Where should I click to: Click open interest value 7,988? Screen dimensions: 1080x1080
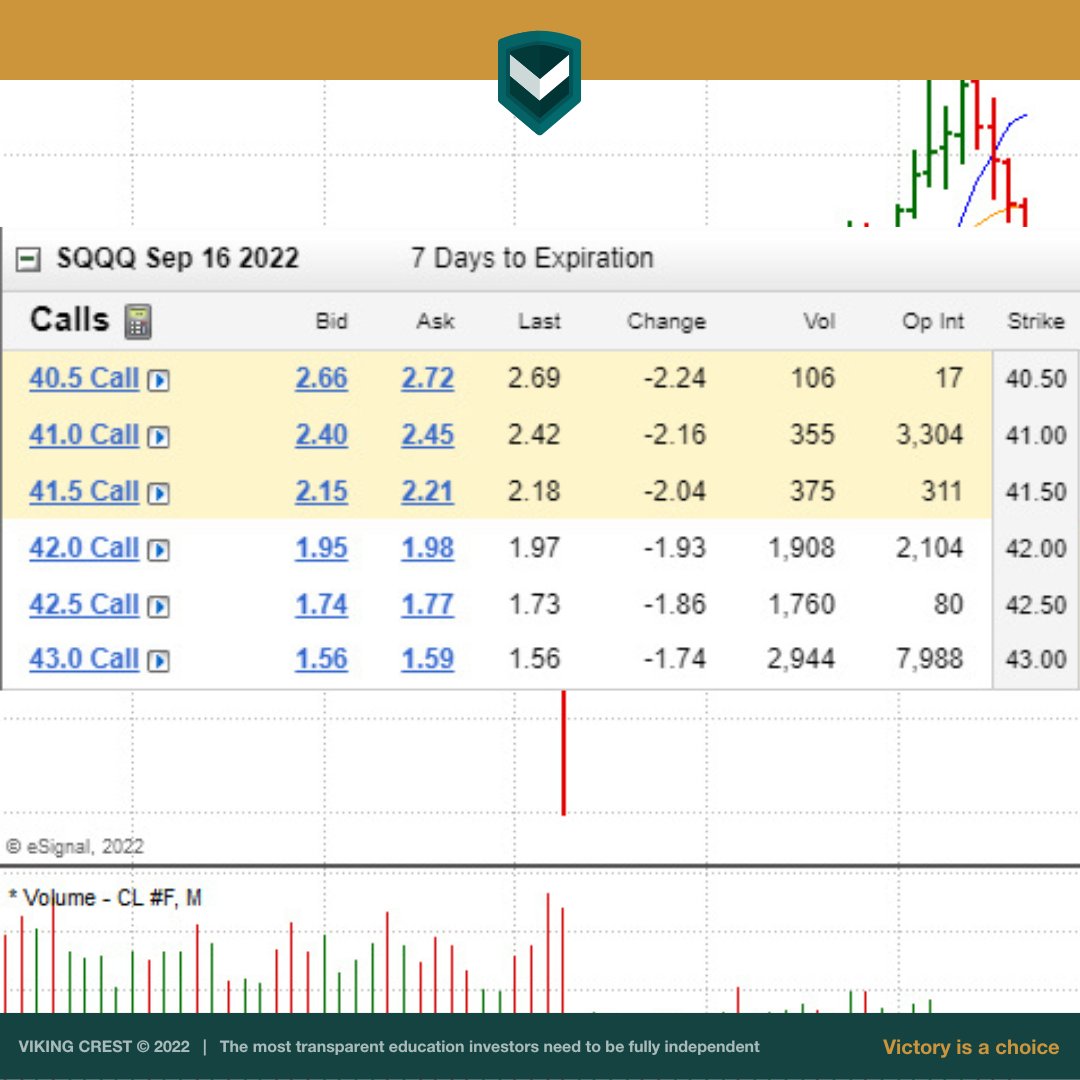929,658
